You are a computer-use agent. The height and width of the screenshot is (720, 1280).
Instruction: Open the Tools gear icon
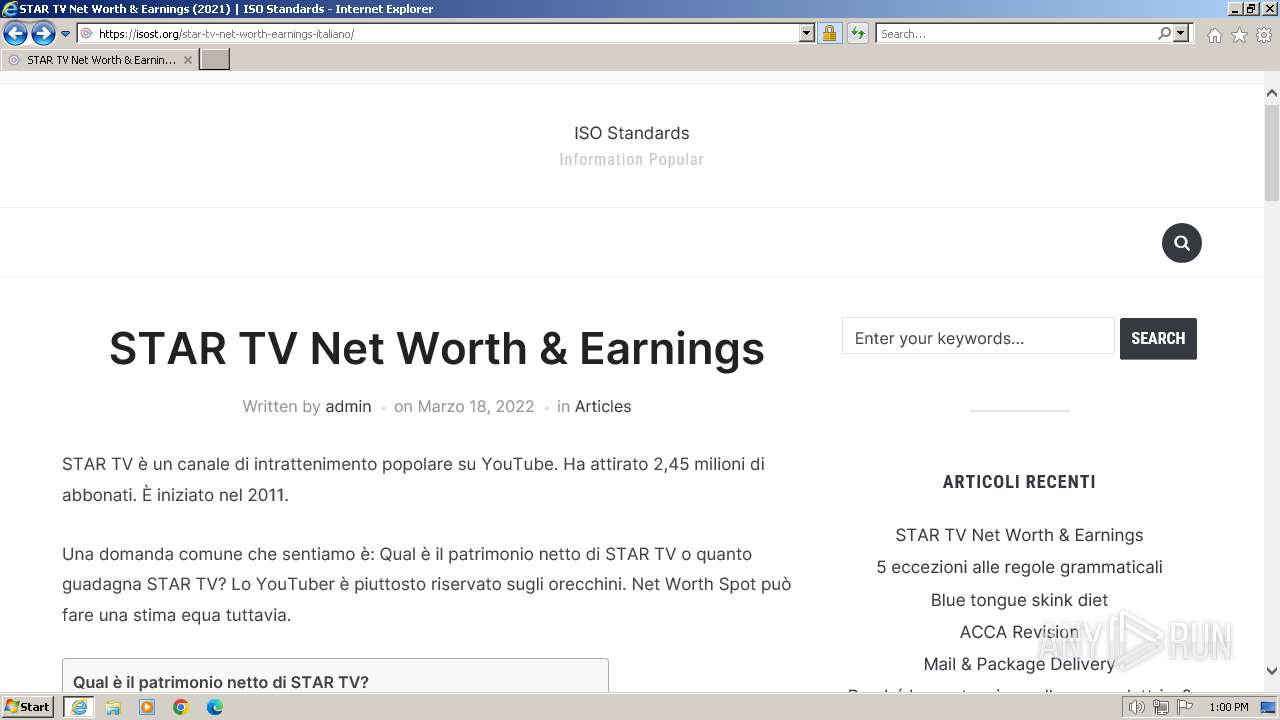1264,35
